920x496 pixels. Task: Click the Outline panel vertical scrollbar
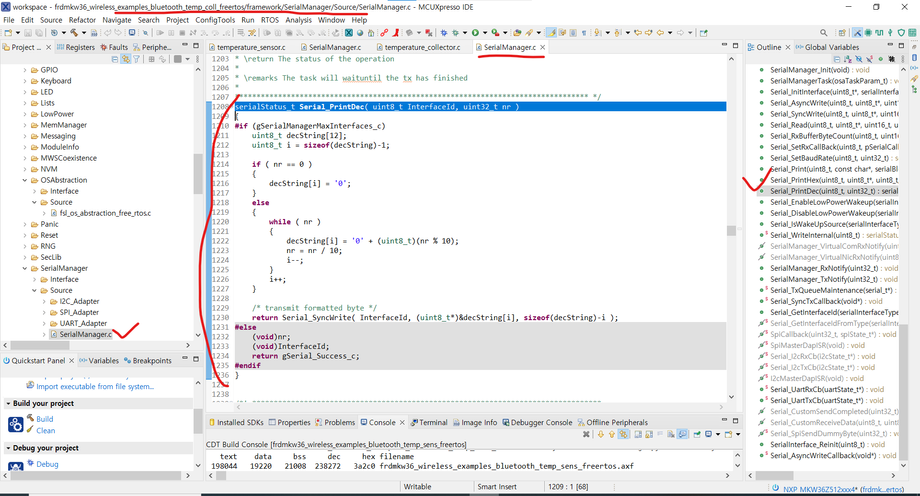pos(903,393)
